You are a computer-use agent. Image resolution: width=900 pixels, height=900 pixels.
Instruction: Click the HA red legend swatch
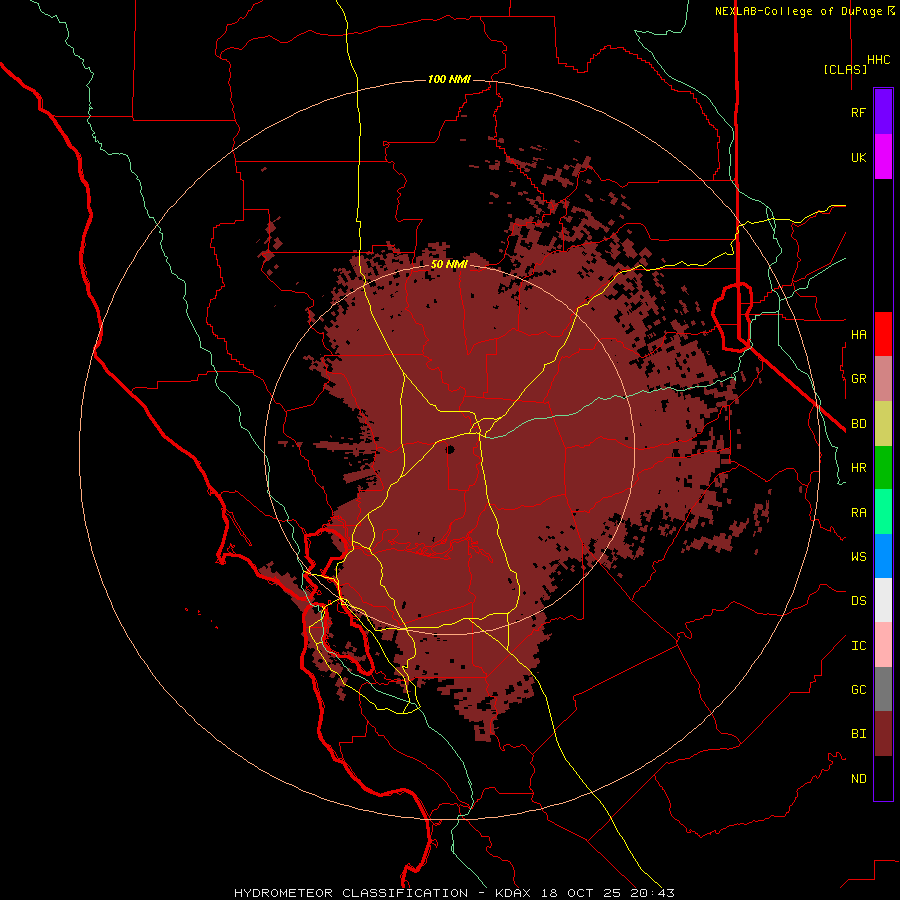[x=883, y=334]
